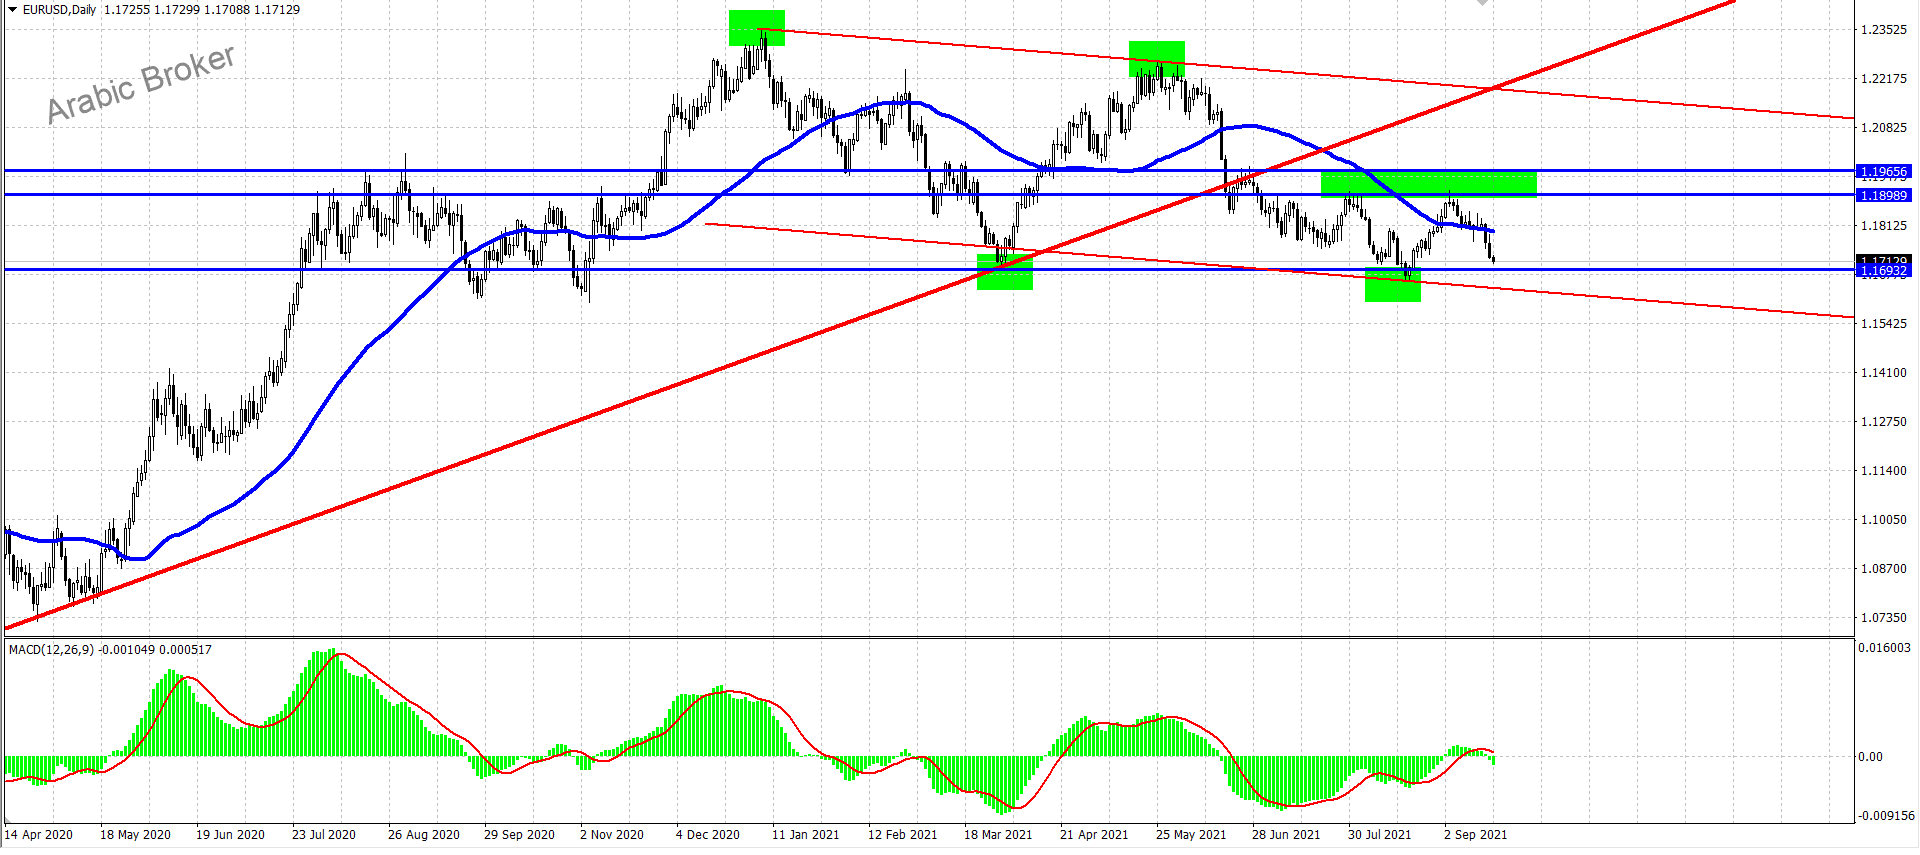This screenshot has width=1920, height=855.
Task: Click the 1.15425 price axis value
Action: coord(1883,324)
